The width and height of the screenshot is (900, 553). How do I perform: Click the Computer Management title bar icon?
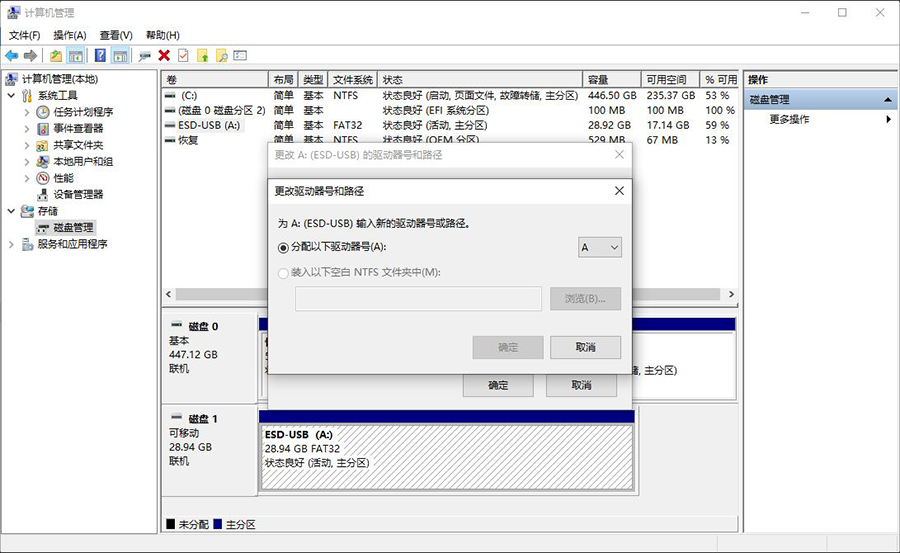[13, 12]
